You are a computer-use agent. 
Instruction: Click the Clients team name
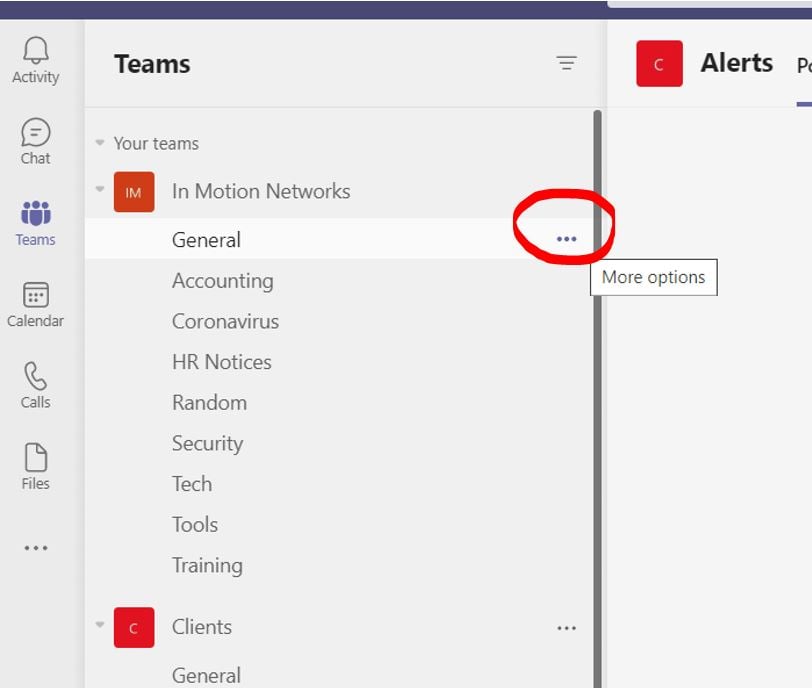202,627
